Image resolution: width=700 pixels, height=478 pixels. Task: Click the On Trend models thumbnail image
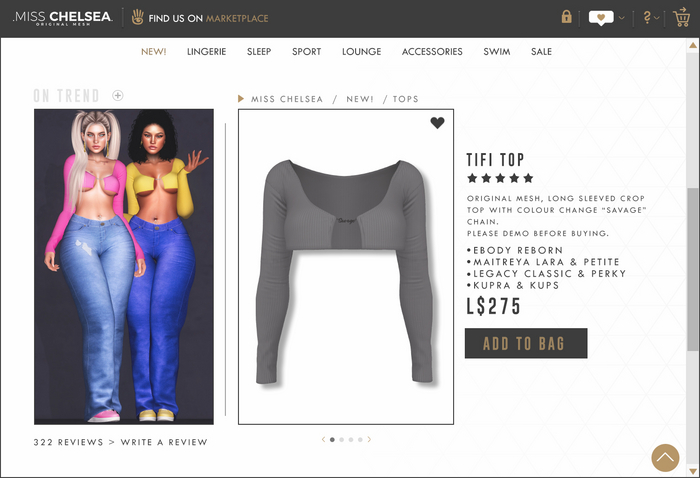[124, 266]
